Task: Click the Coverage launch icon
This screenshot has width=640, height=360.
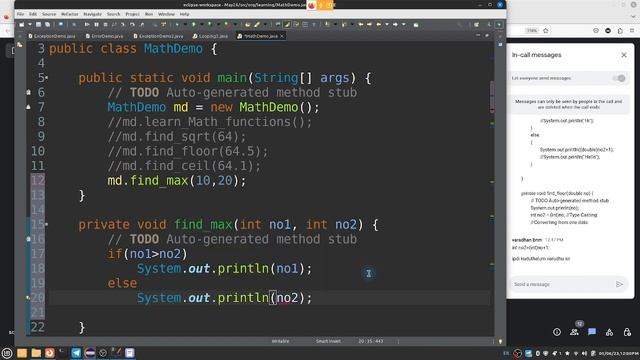Action: pyautogui.click(x=210, y=24)
